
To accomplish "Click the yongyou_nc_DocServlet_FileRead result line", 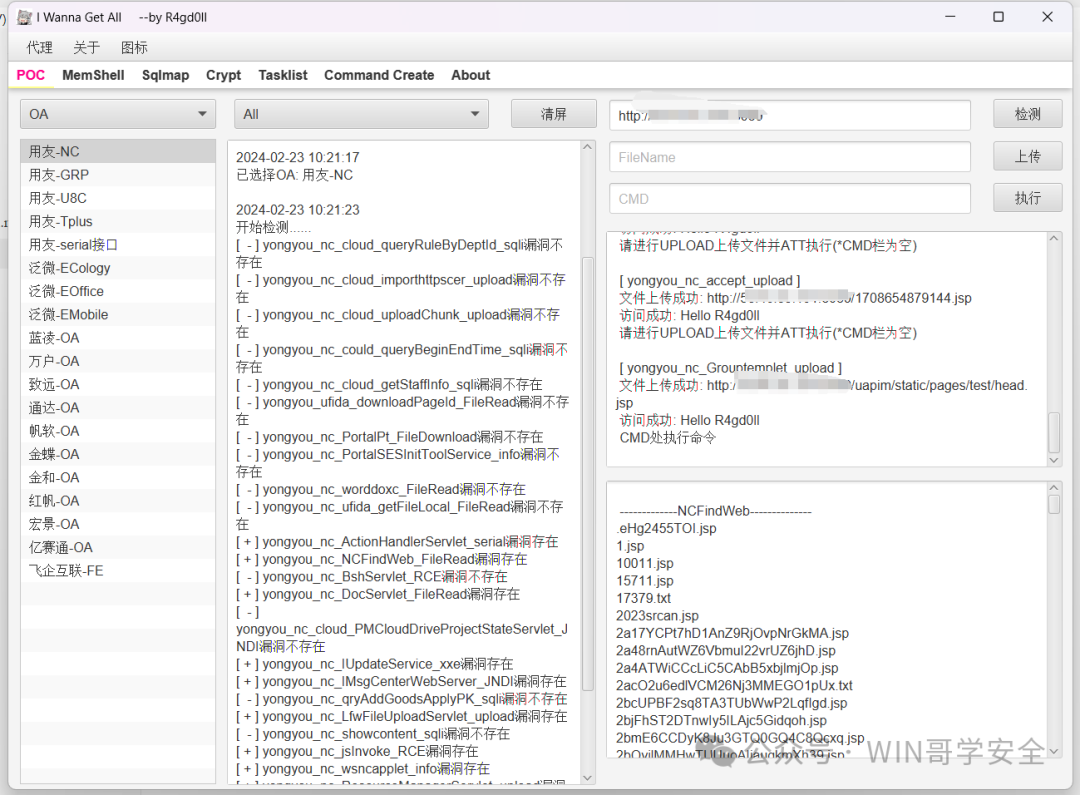I will click(x=378, y=595).
